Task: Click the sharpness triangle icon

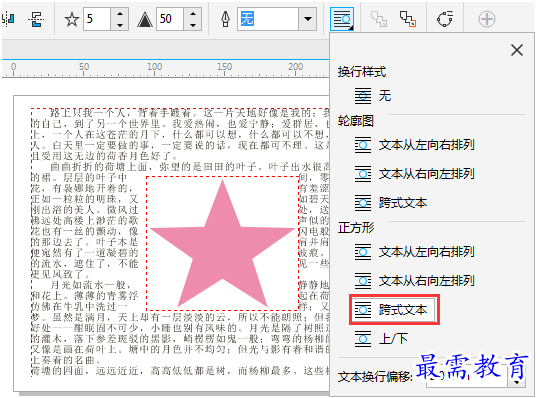Action: [x=145, y=19]
